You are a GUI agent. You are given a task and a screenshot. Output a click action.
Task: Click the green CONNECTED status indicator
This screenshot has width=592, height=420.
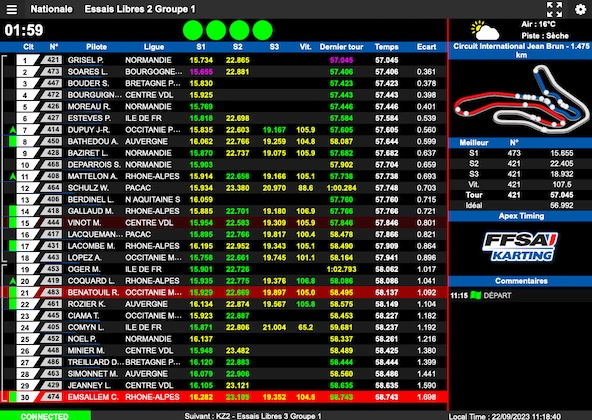pyautogui.click(x=45, y=415)
